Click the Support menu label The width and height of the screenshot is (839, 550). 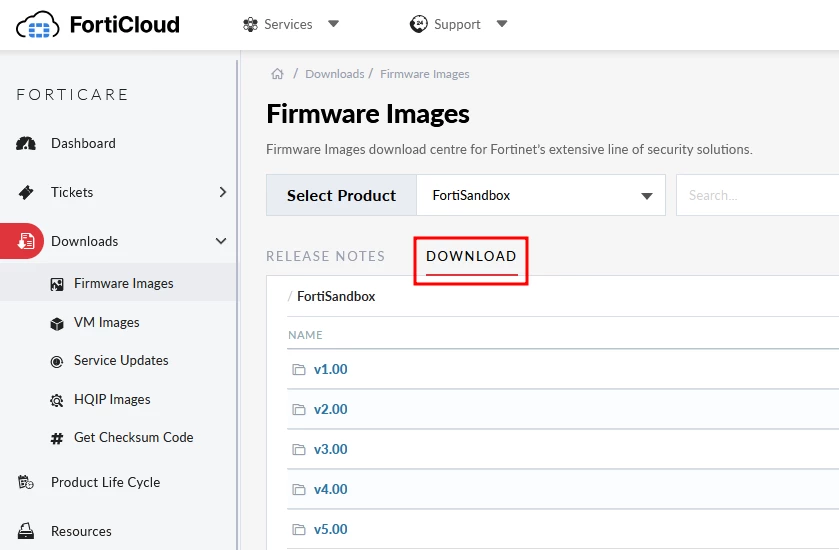click(x=457, y=25)
